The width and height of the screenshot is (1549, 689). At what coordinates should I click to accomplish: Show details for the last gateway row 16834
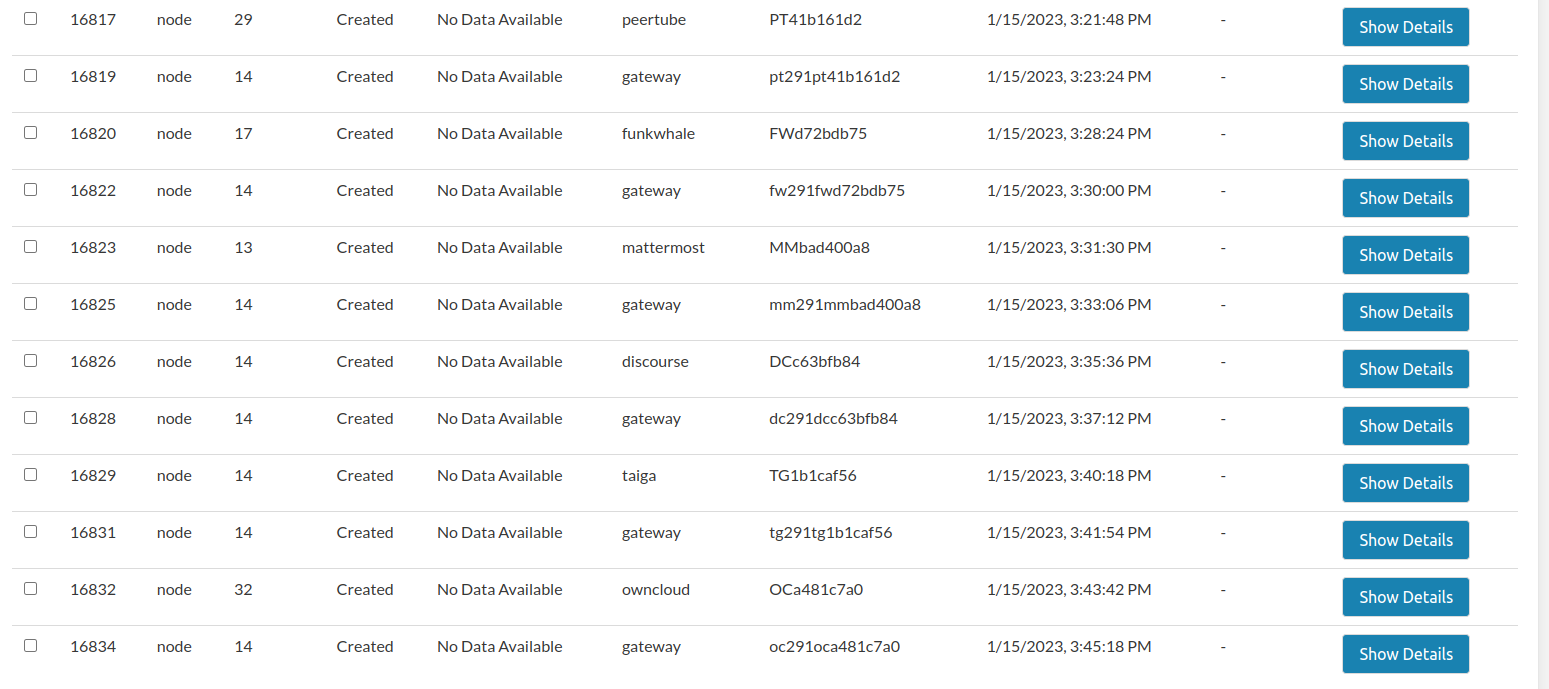click(1405, 654)
